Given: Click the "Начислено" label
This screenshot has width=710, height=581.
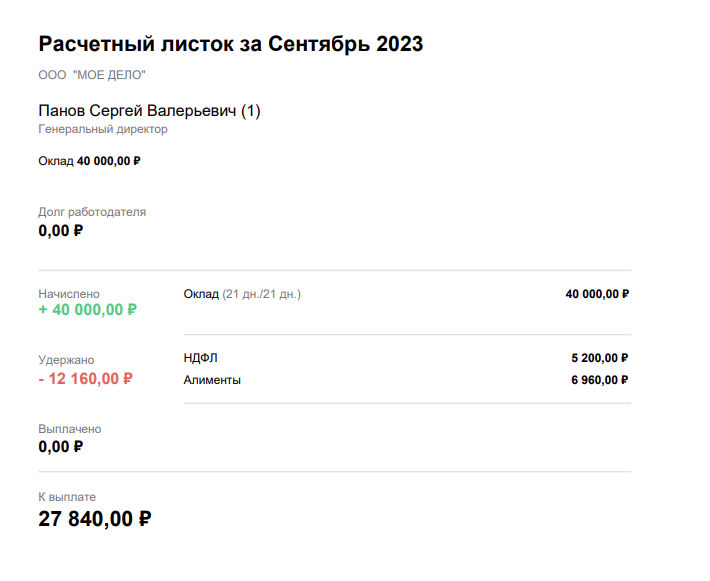Looking at the screenshot, I should tap(69, 294).
